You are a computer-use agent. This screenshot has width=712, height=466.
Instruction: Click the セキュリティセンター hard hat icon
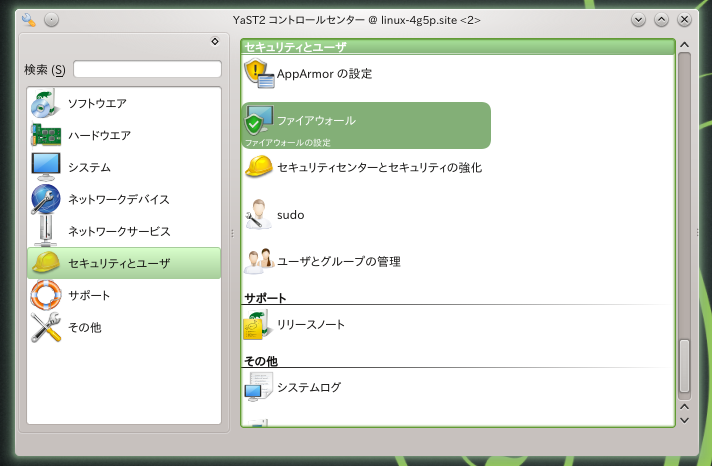[x=259, y=166]
